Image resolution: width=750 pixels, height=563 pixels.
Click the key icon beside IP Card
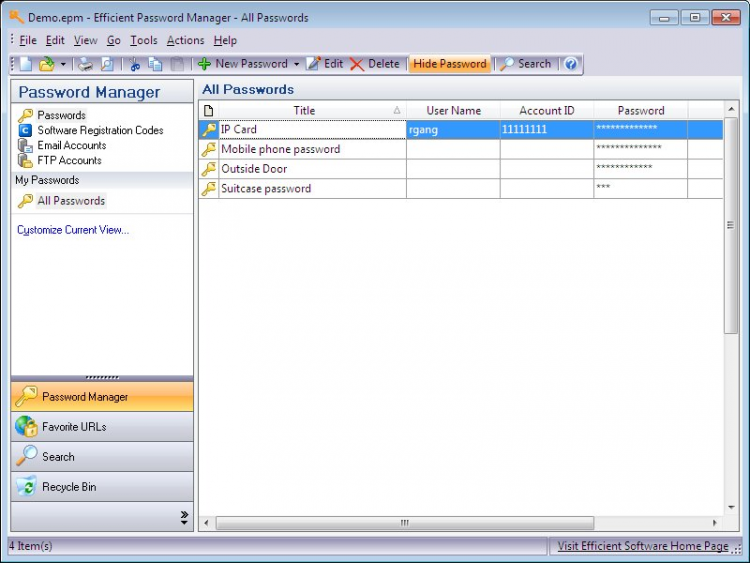[209, 130]
